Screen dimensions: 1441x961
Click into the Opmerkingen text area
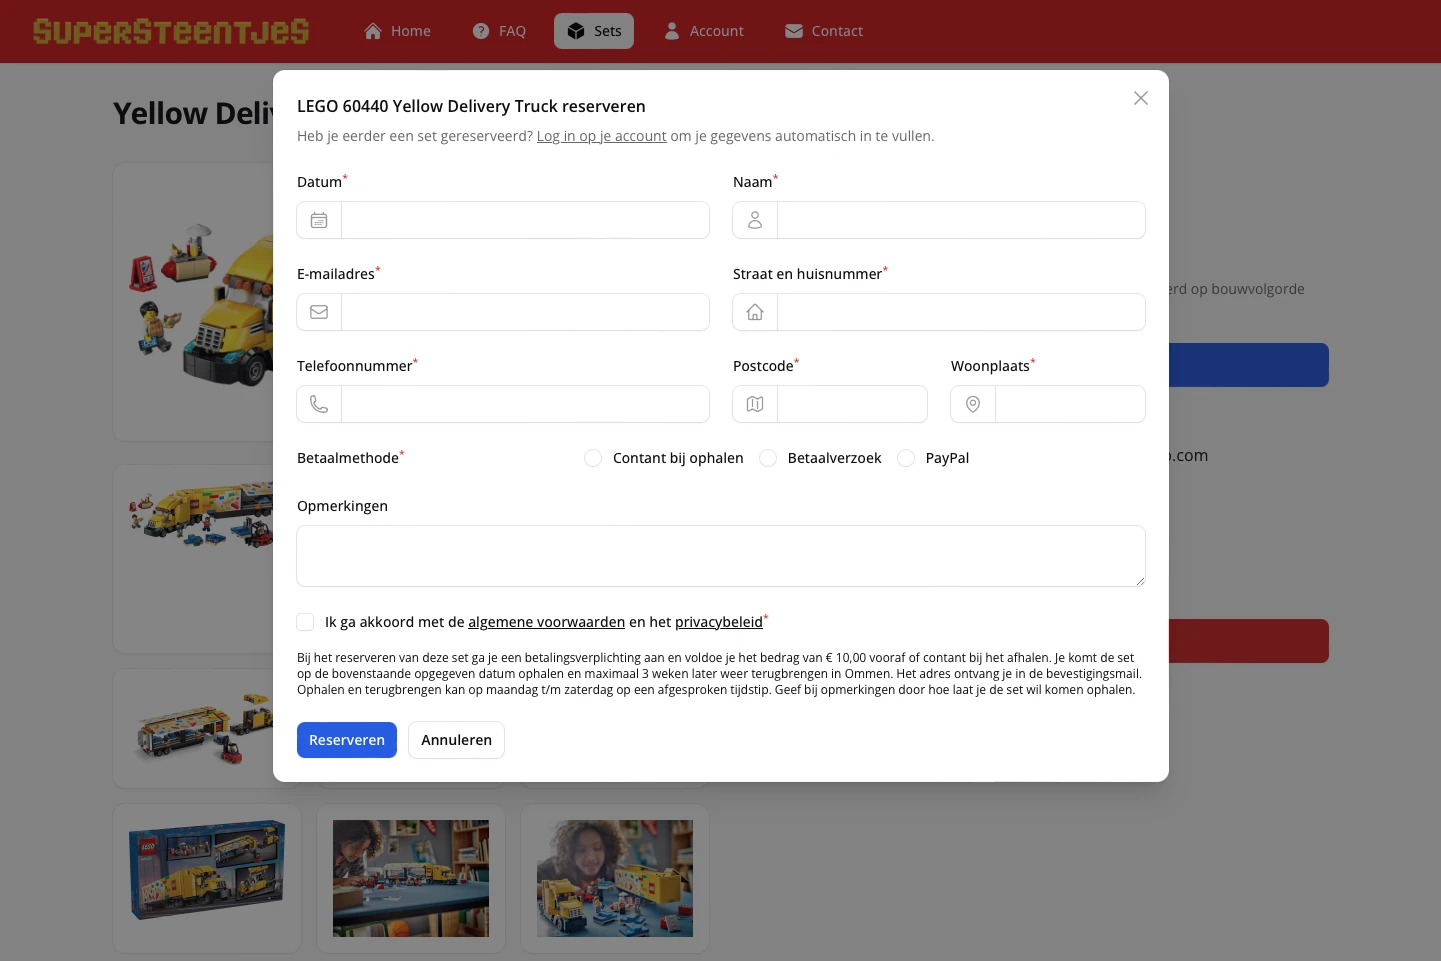(720, 556)
